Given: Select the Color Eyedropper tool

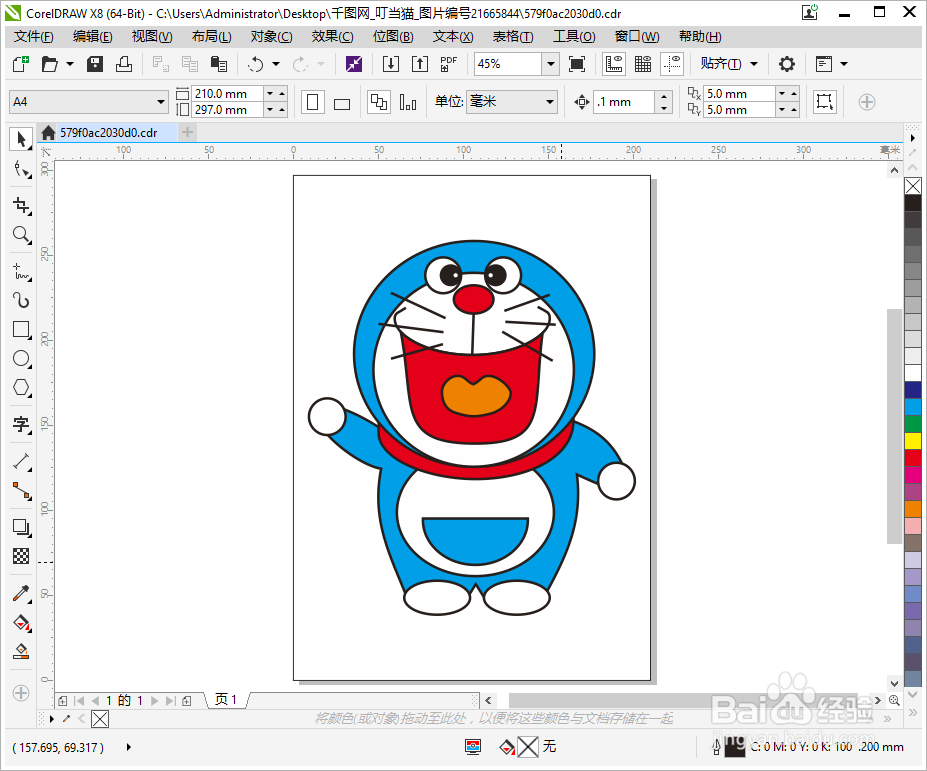Looking at the screenshot, I should click(21, 593).
